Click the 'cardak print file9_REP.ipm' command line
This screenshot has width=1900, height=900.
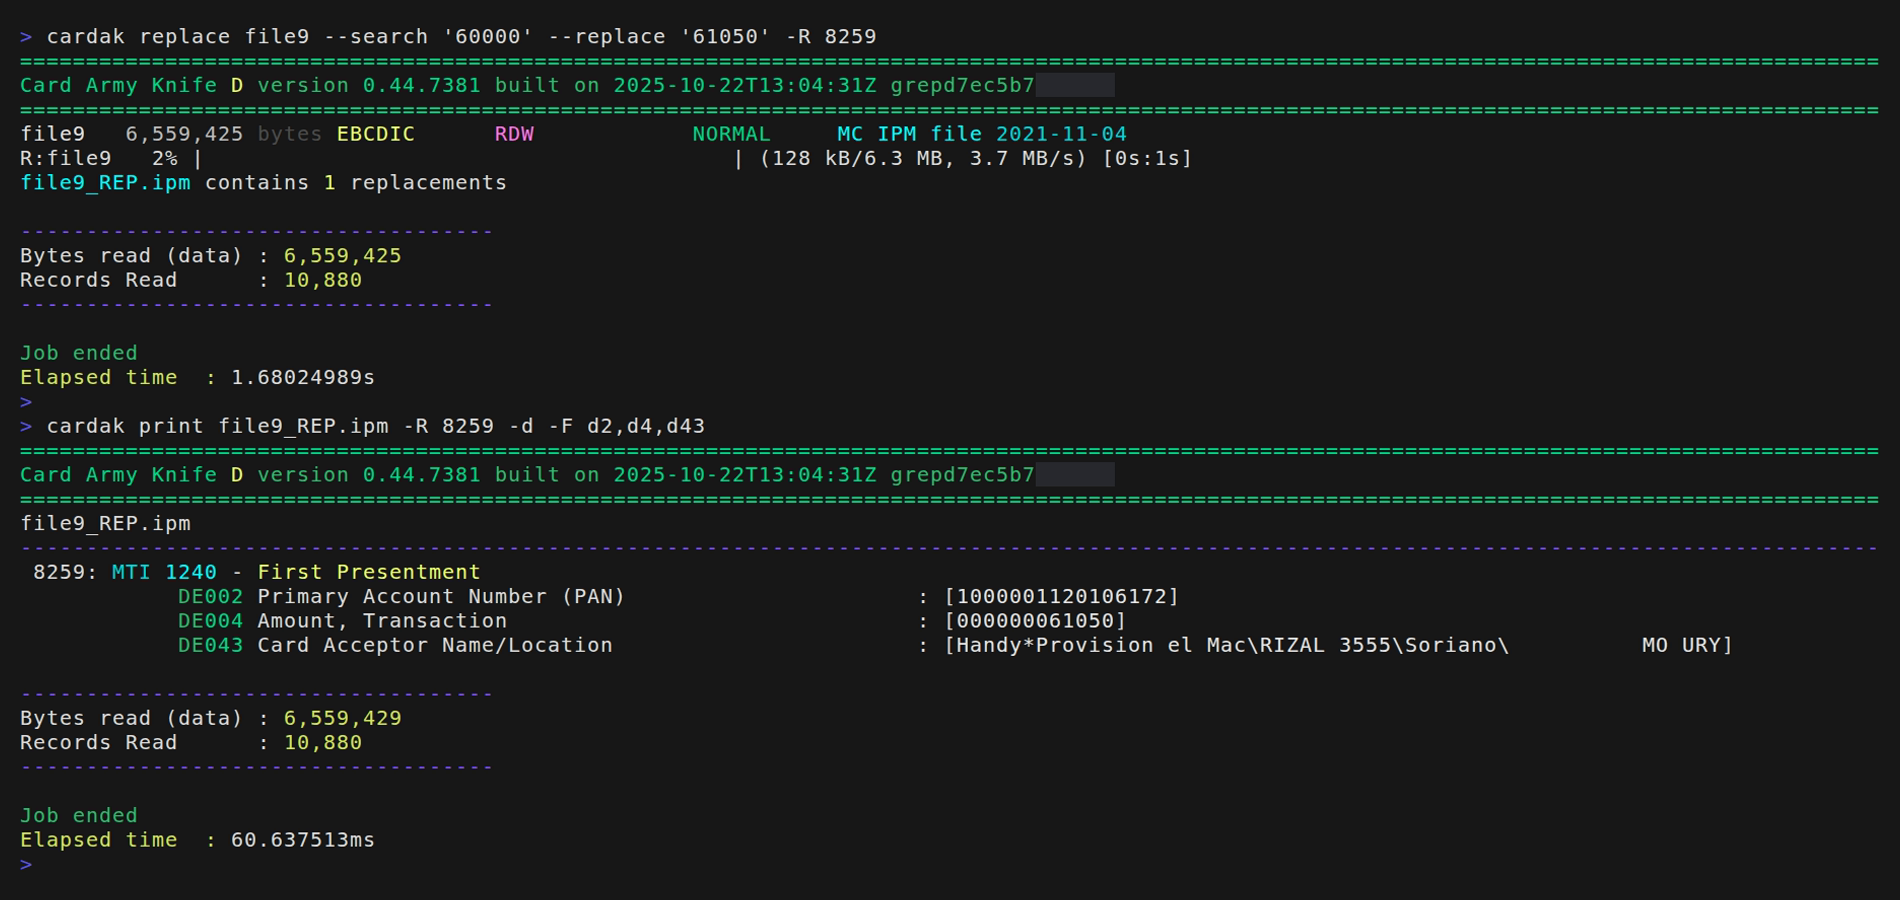[x=375, y=426]
